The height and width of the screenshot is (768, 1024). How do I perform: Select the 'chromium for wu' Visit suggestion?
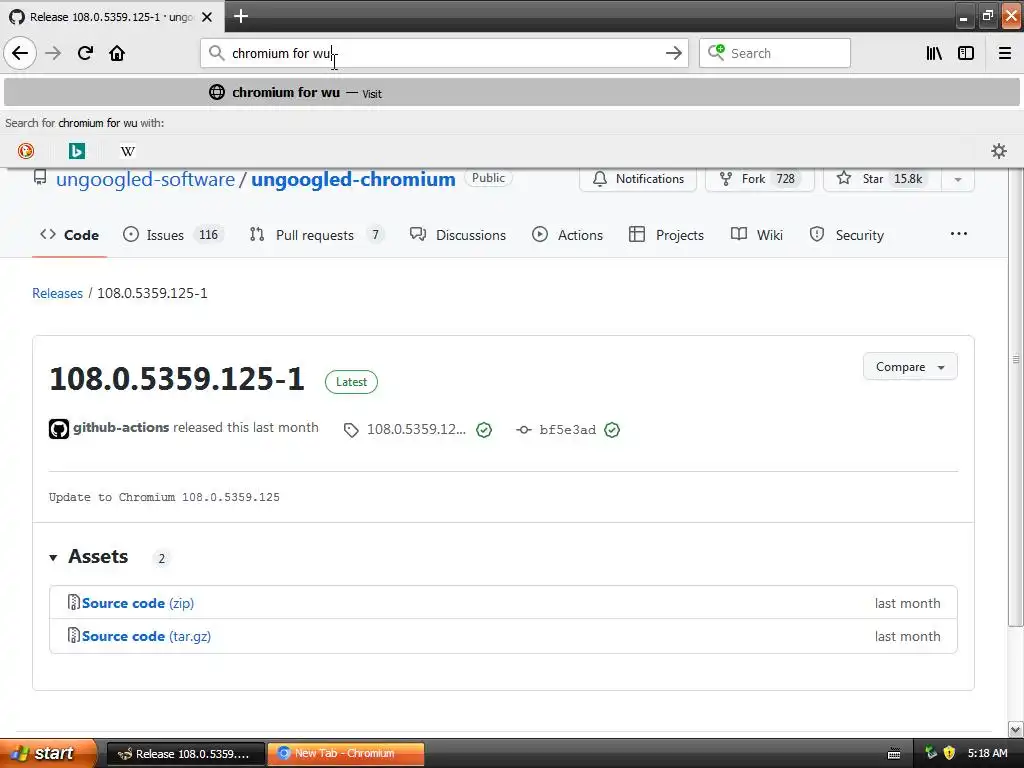click(511, 93)
